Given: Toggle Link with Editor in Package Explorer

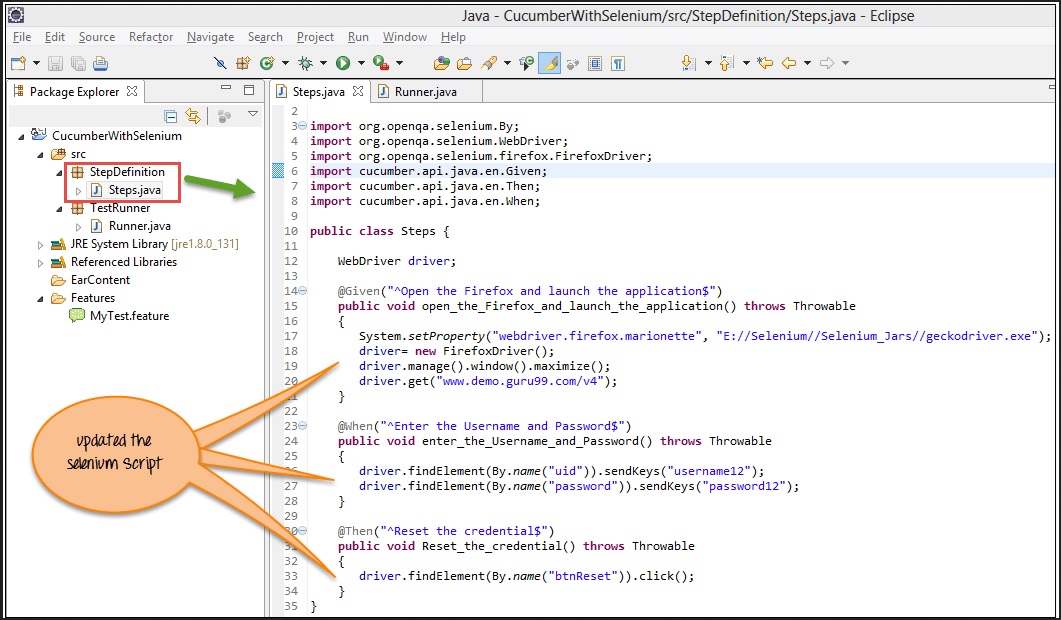Looking at the screenshot, I should [194, 116].
